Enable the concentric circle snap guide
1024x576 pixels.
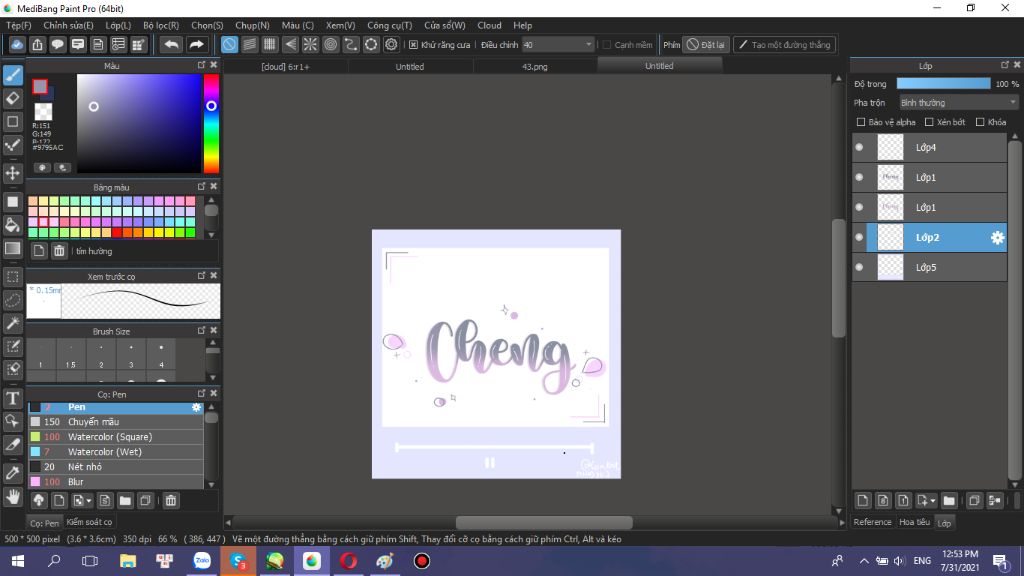(330, 44)
